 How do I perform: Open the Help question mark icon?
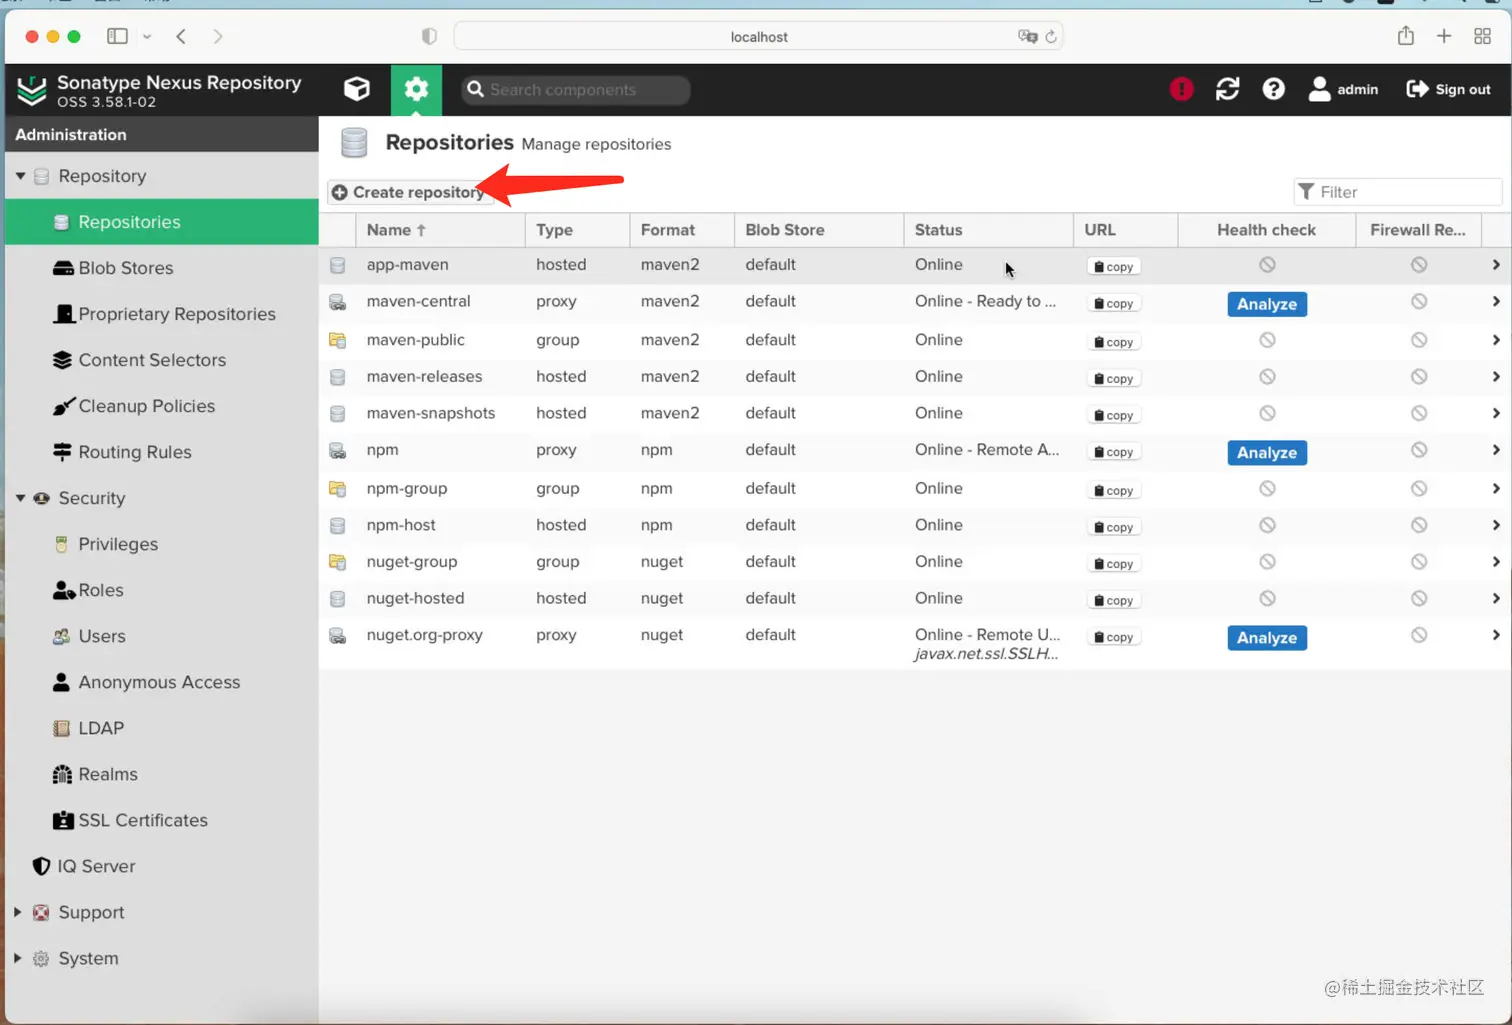(1273, 89)
